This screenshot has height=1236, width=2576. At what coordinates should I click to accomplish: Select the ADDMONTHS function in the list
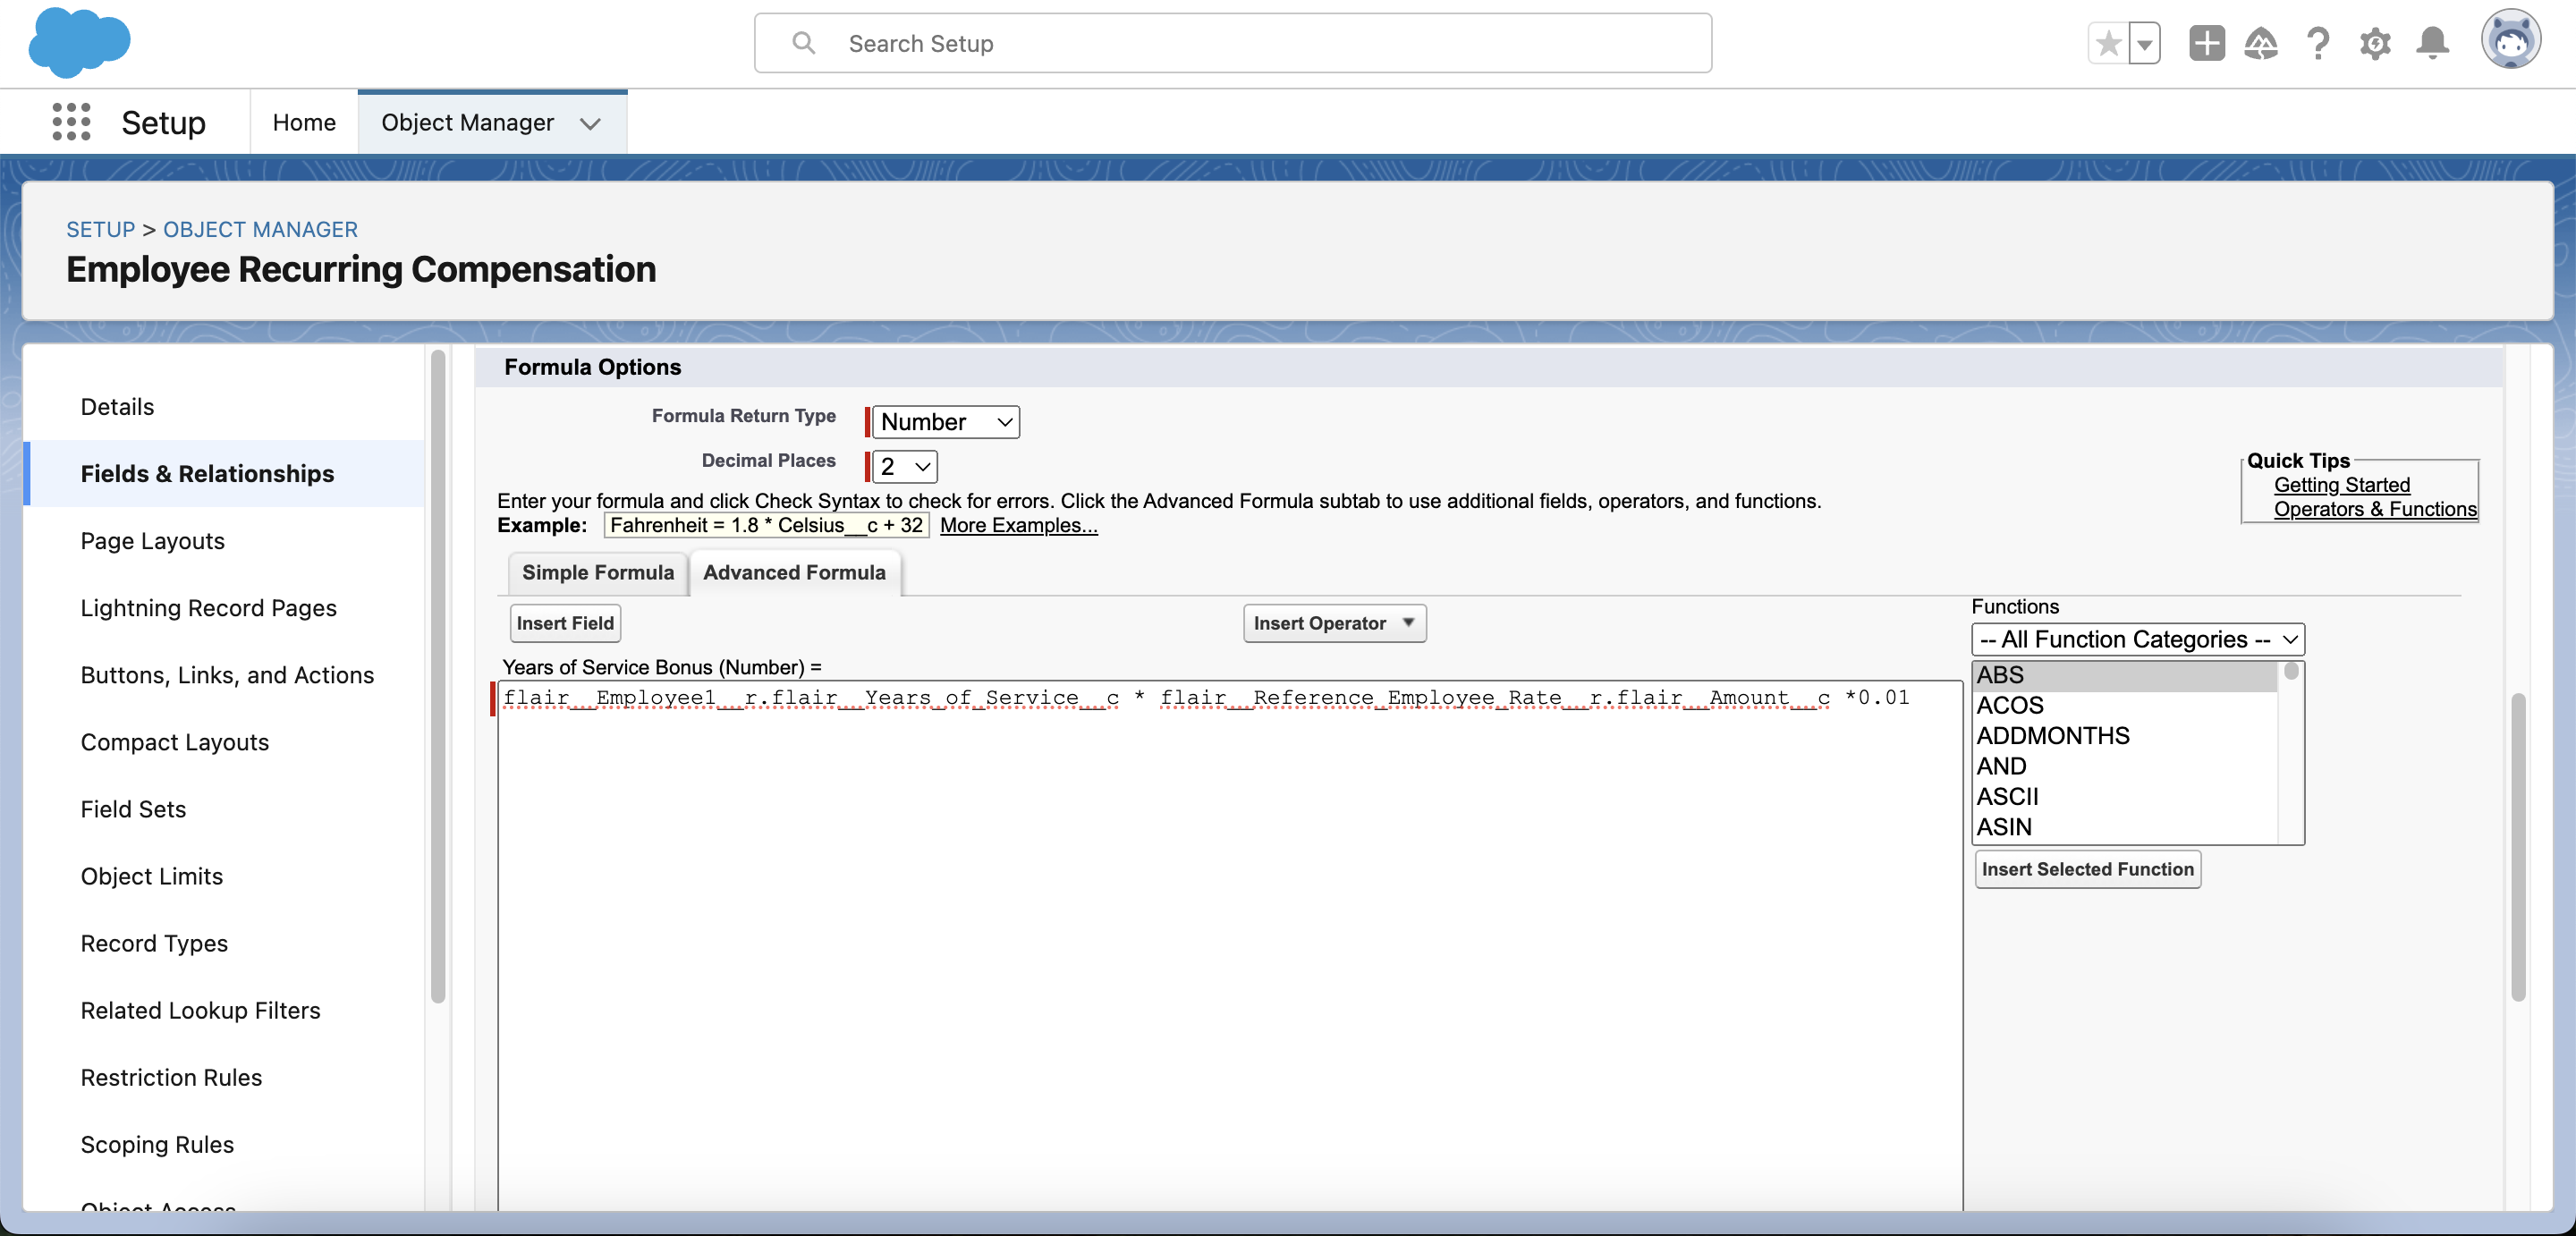(x=2052, y=736)
